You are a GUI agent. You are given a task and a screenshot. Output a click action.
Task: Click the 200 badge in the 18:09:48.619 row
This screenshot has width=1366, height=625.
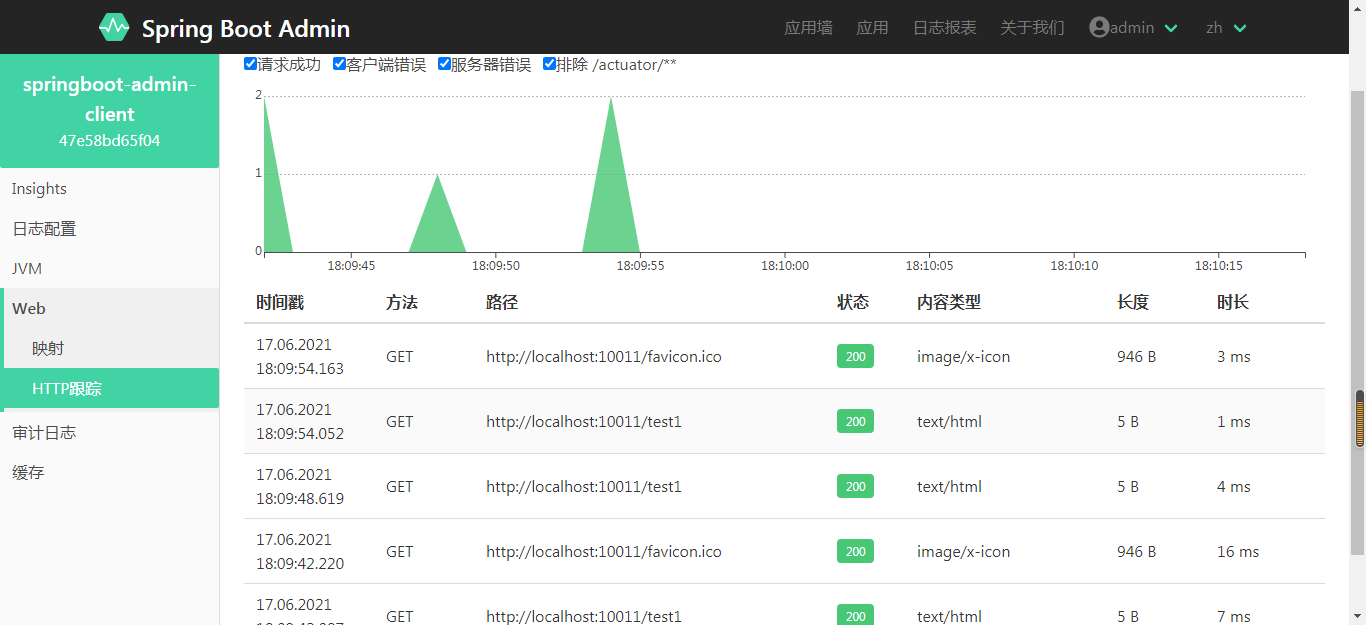click(x=855, y=486)
